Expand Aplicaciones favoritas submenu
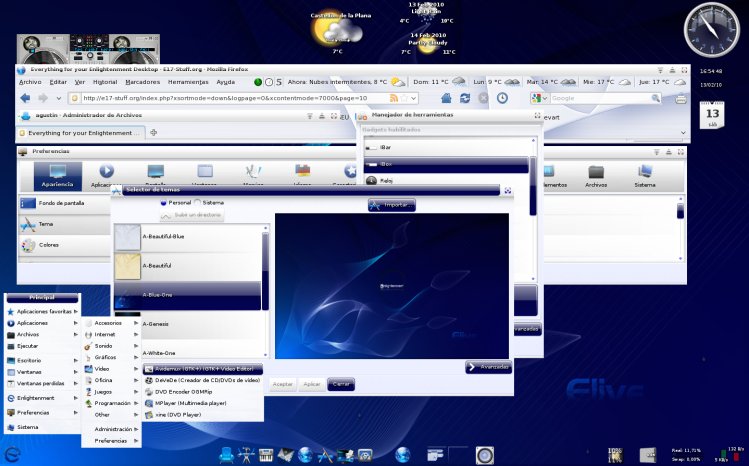The width and height of the screenshot is (749, 466). click(42, 311)
